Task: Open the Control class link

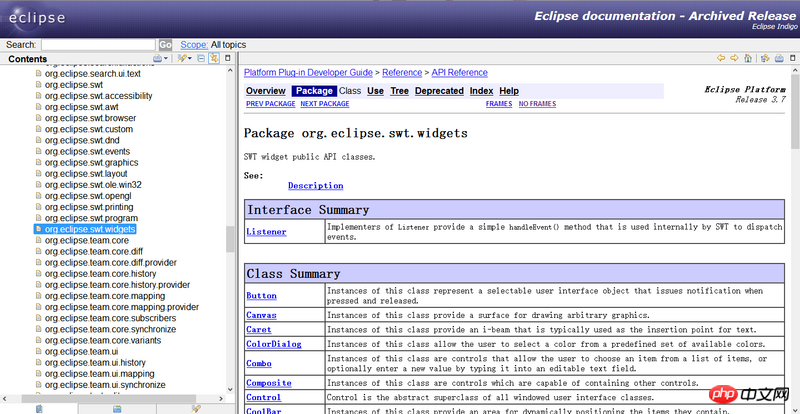Action: pos(264,397)
